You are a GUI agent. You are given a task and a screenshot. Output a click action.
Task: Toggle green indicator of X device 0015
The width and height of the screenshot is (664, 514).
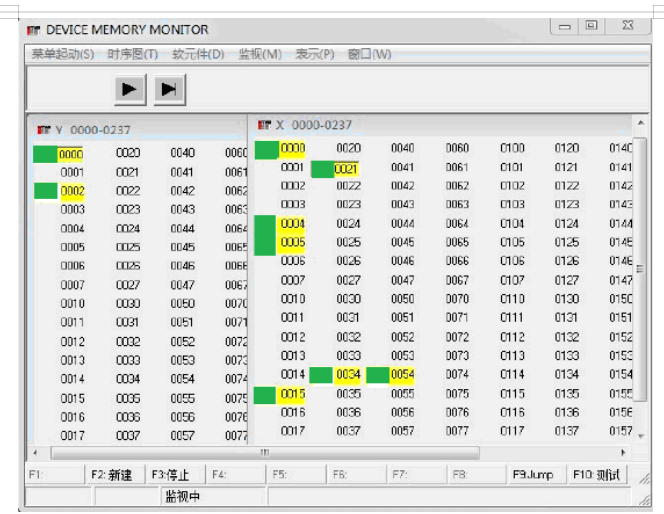[265, 395]
